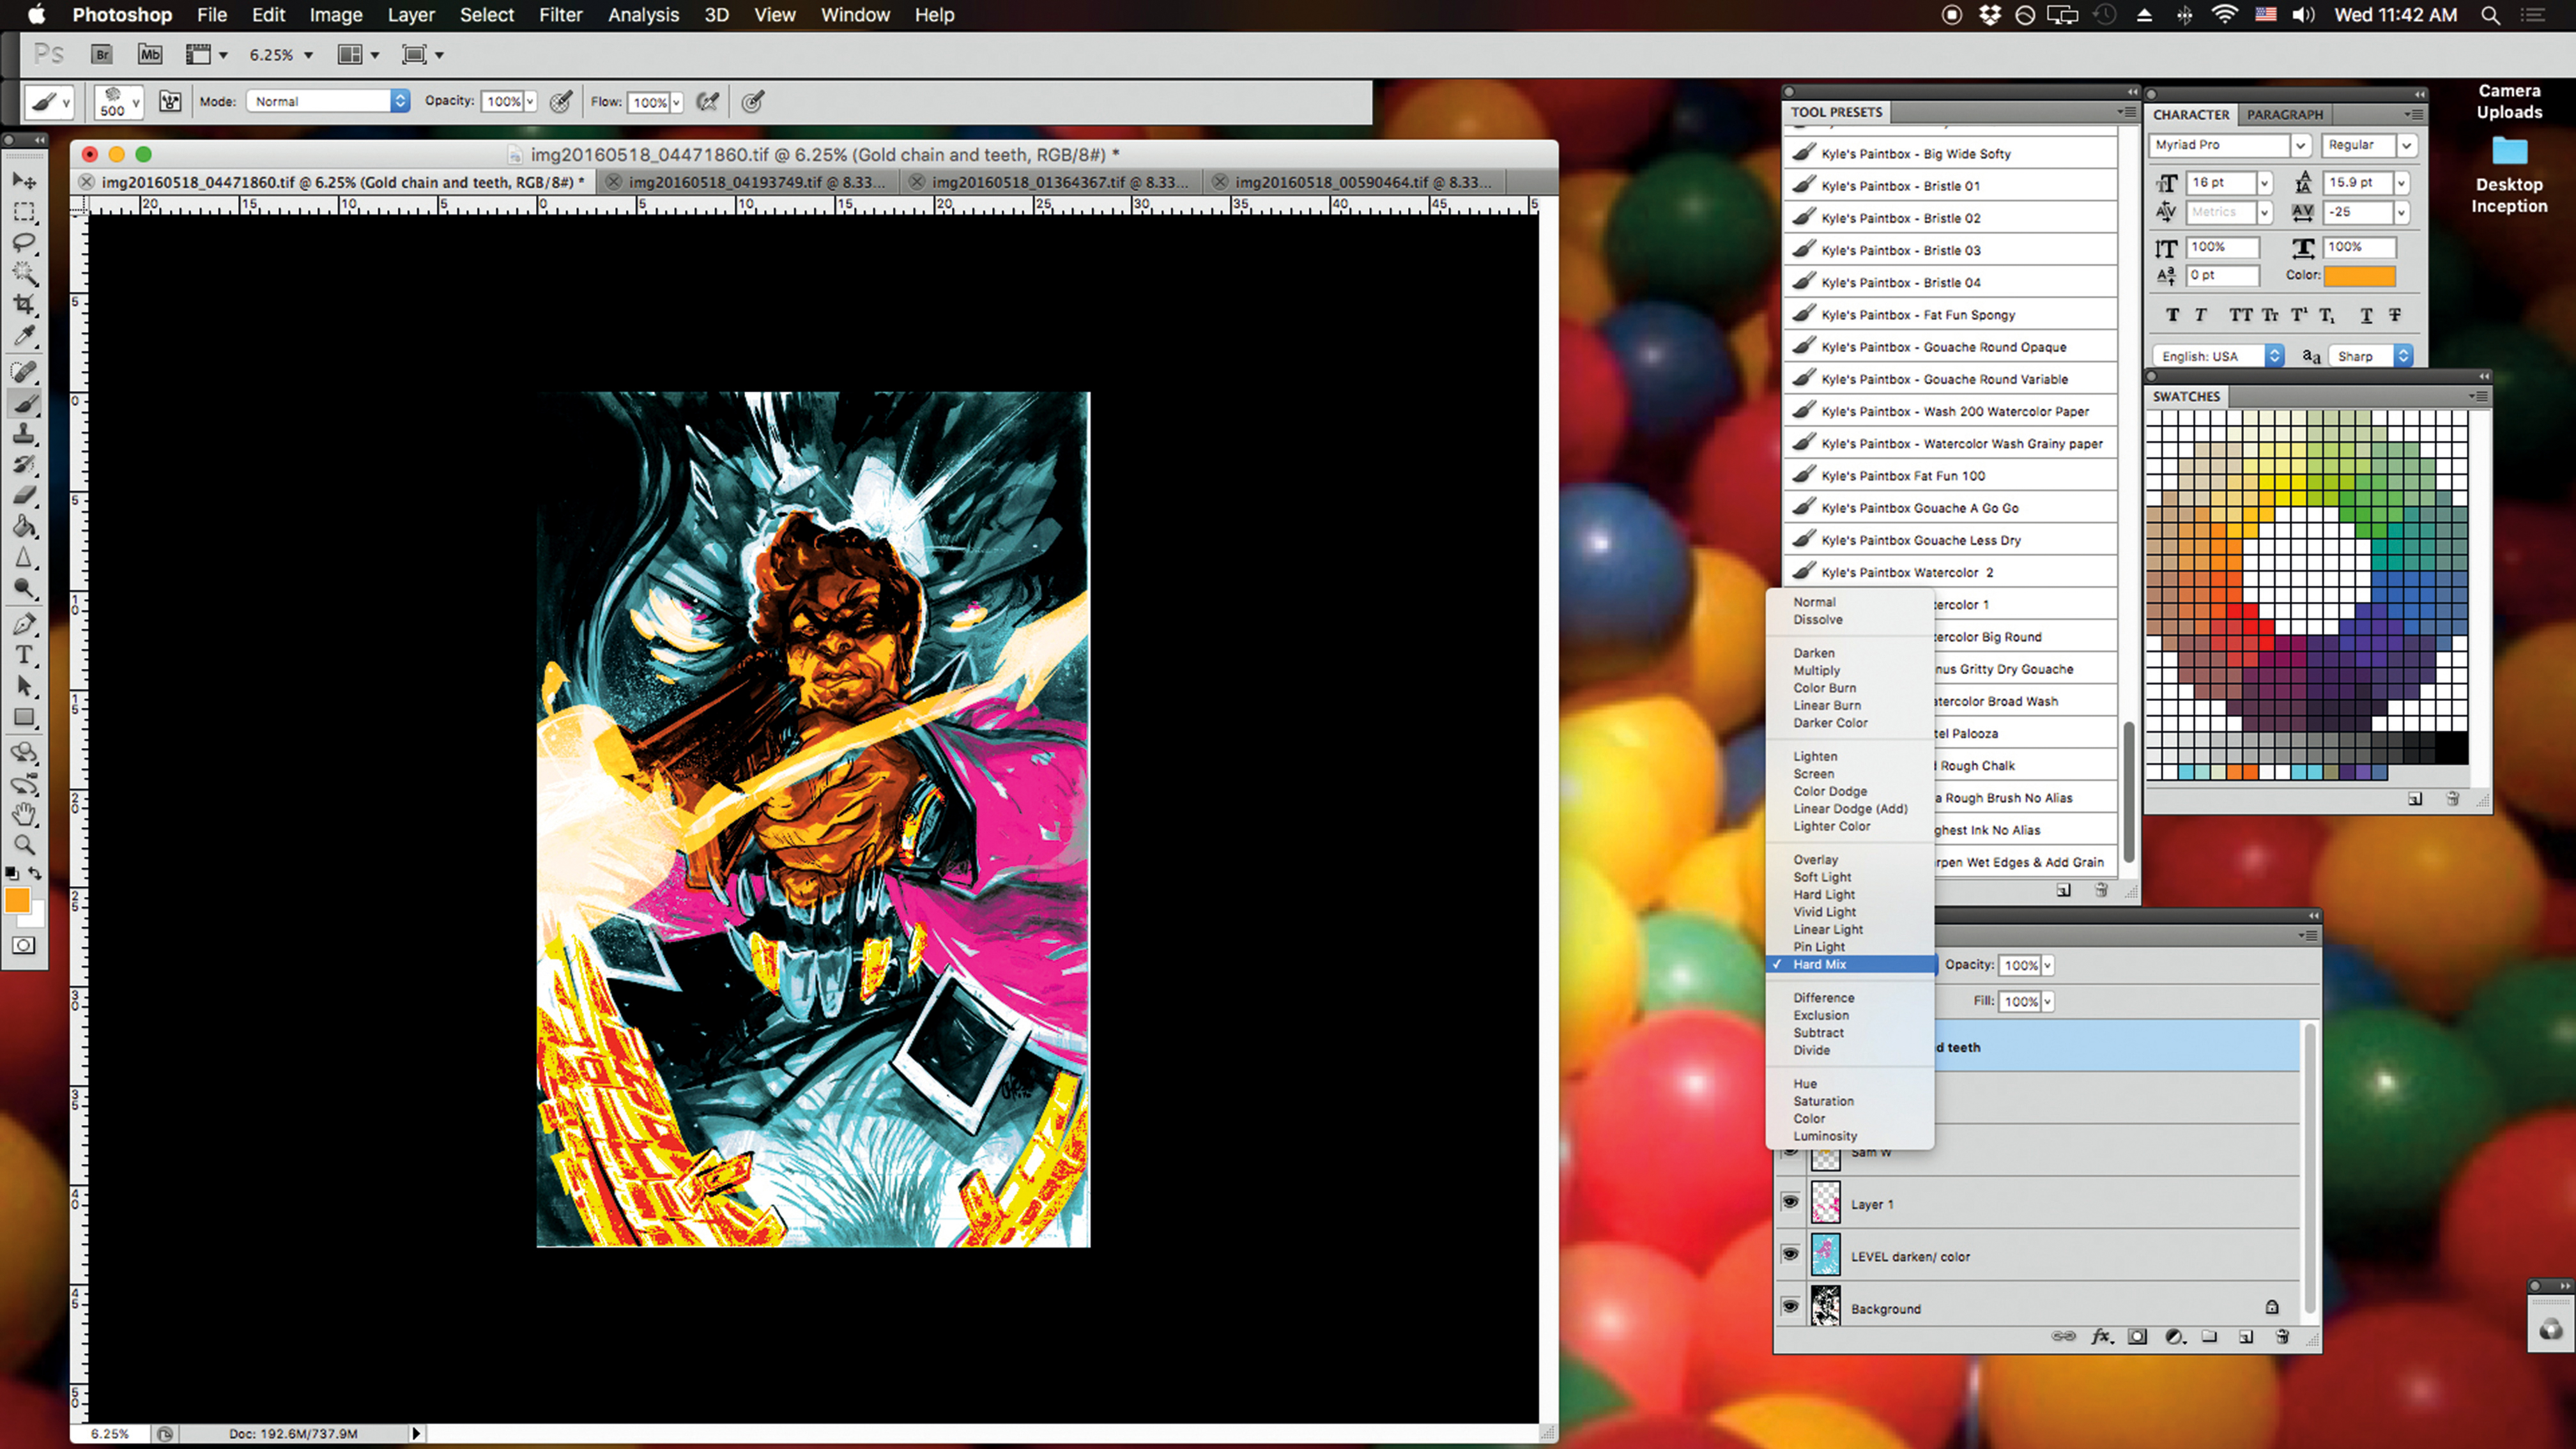Link the selected layers
The image size is (2576, 1449).
[2063, 1337]
